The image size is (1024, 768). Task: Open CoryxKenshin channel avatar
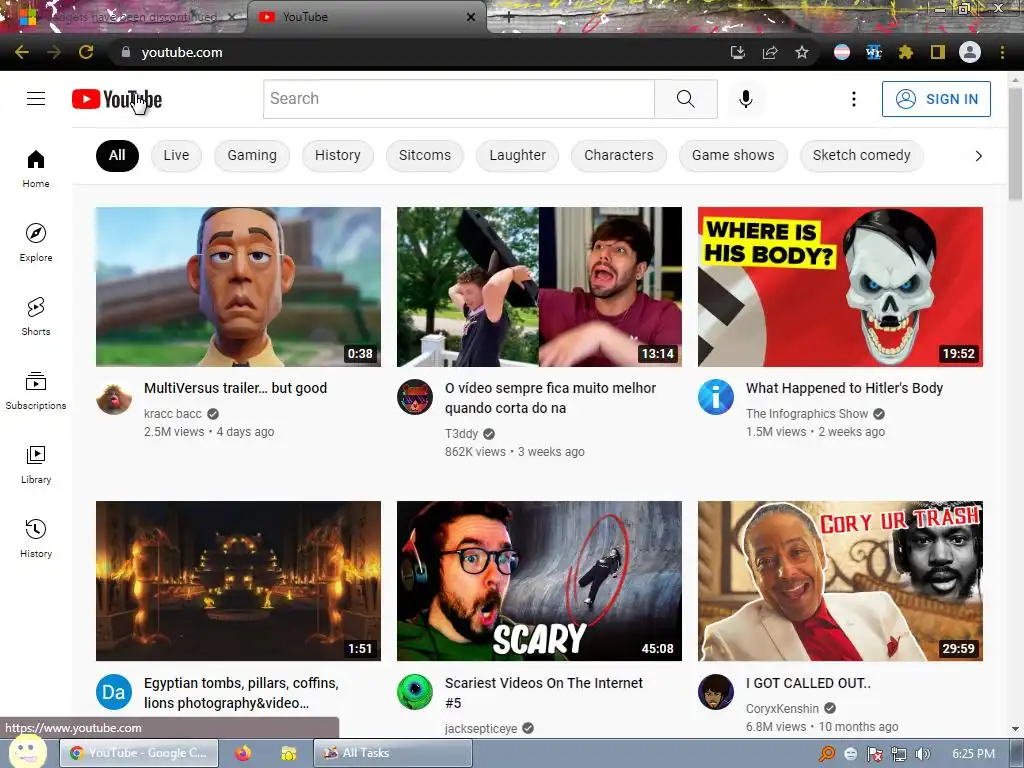(716, 692)
